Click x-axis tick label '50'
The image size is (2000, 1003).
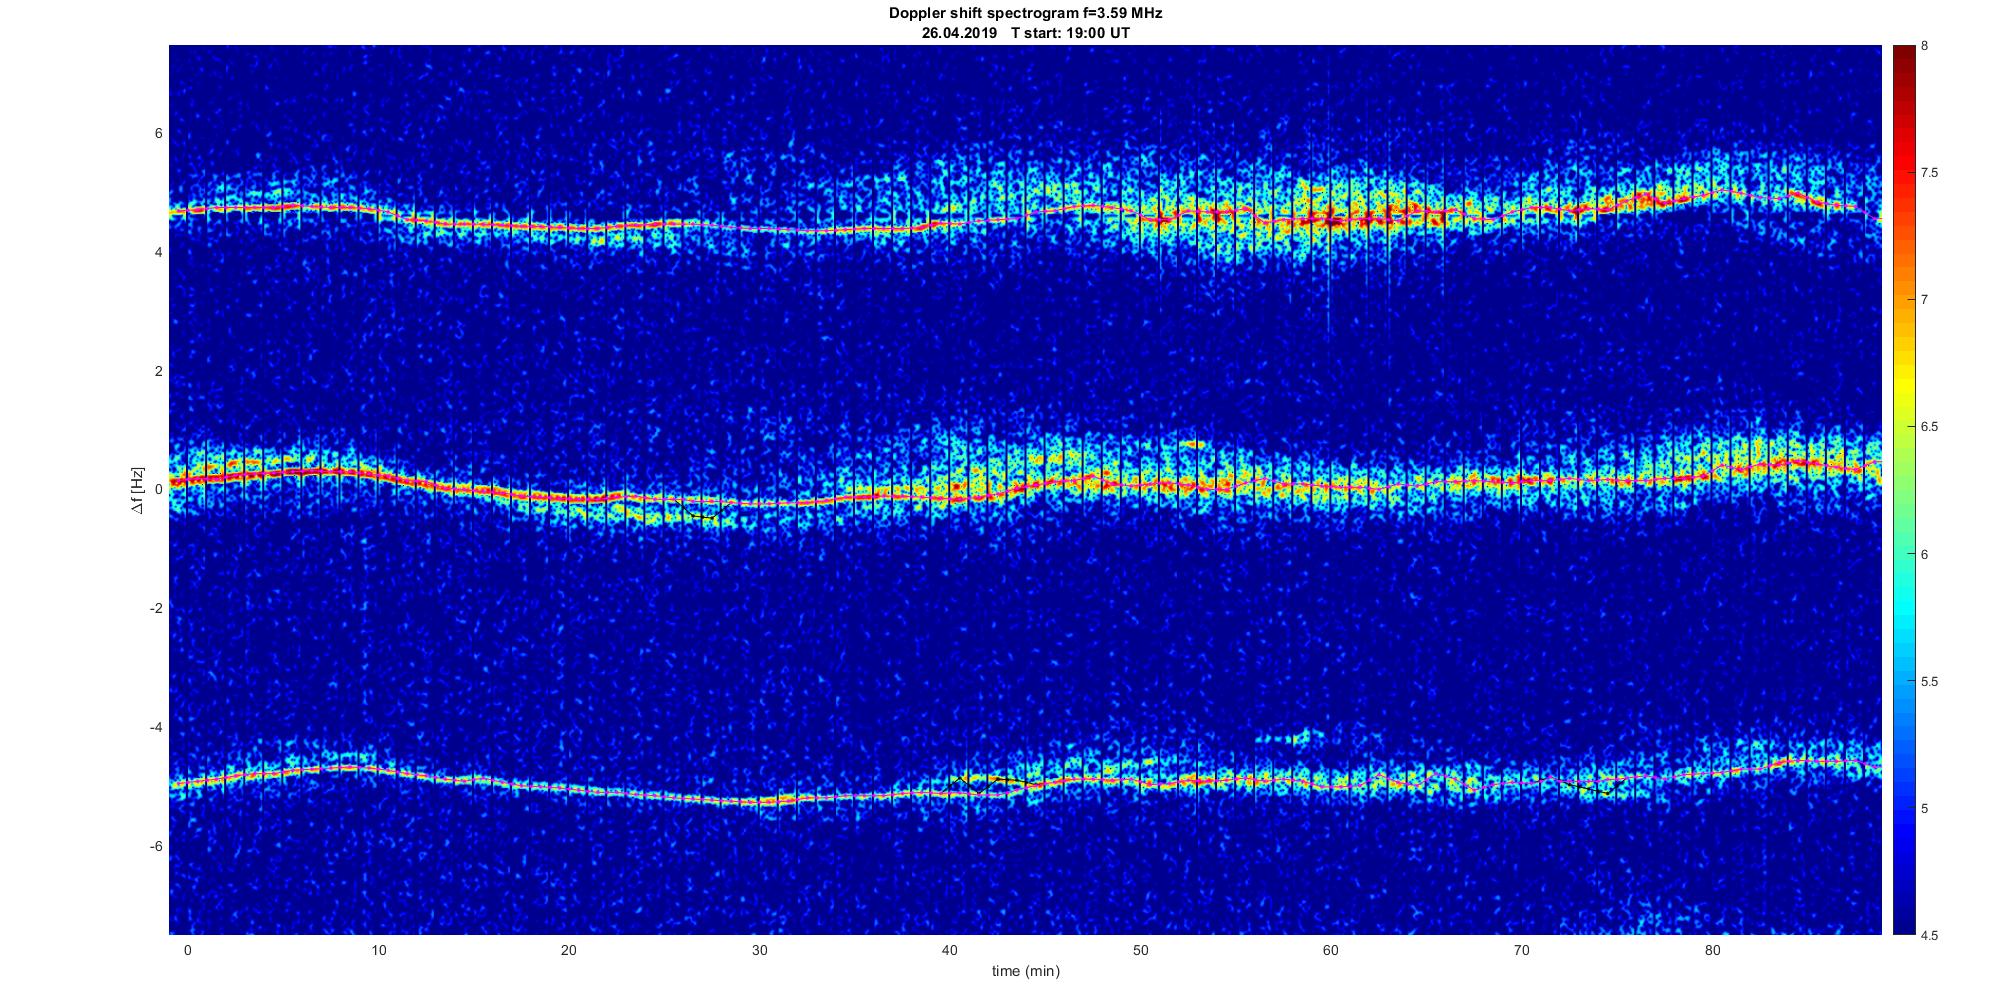[x=1141, y=950]
